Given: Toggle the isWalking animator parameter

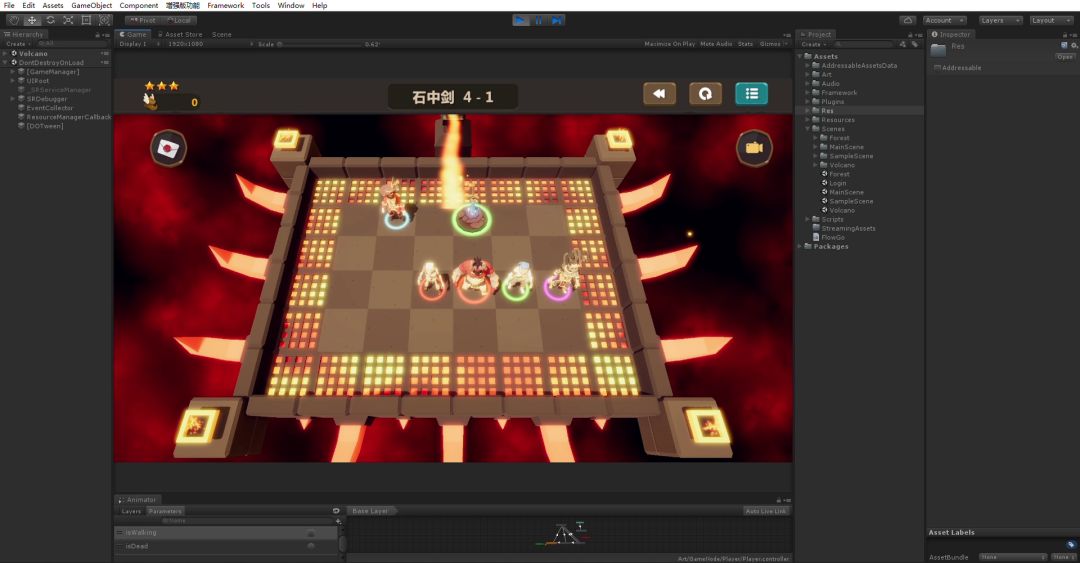Looking at the screenshot, I should coord(311,533).
